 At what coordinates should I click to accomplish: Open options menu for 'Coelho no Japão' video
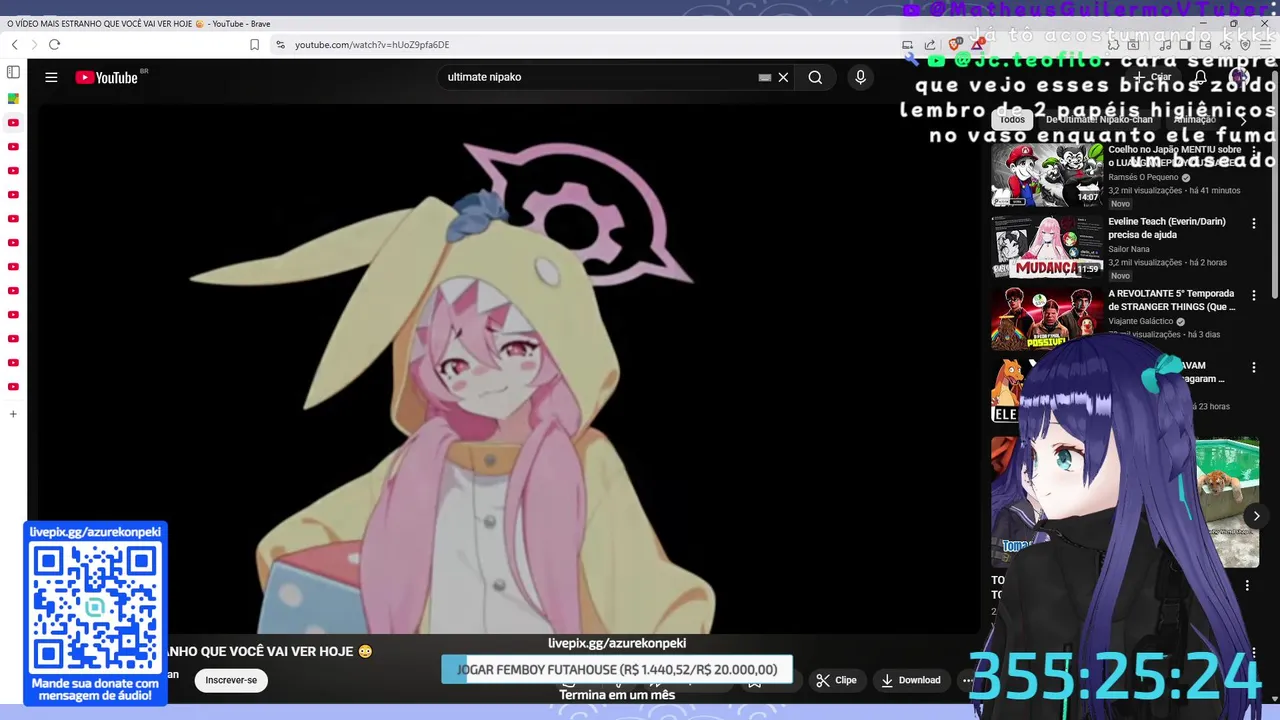pos(1254,151)
